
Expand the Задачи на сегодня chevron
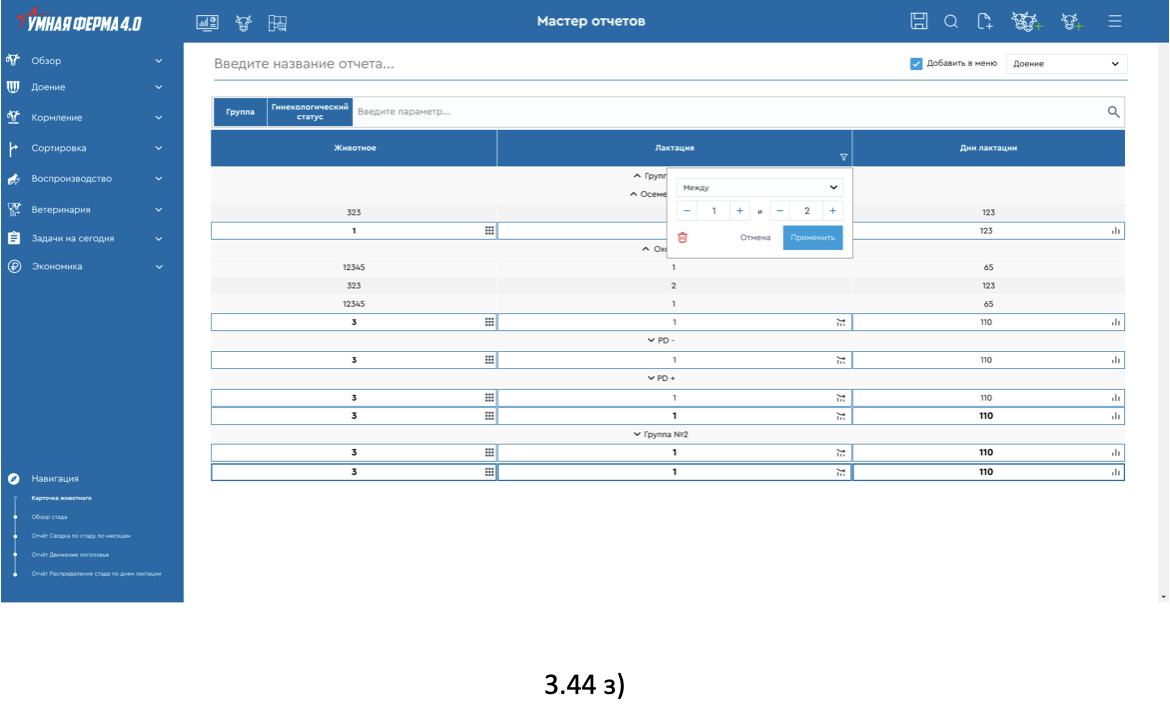pyautogui.click(x=159, y=239)
